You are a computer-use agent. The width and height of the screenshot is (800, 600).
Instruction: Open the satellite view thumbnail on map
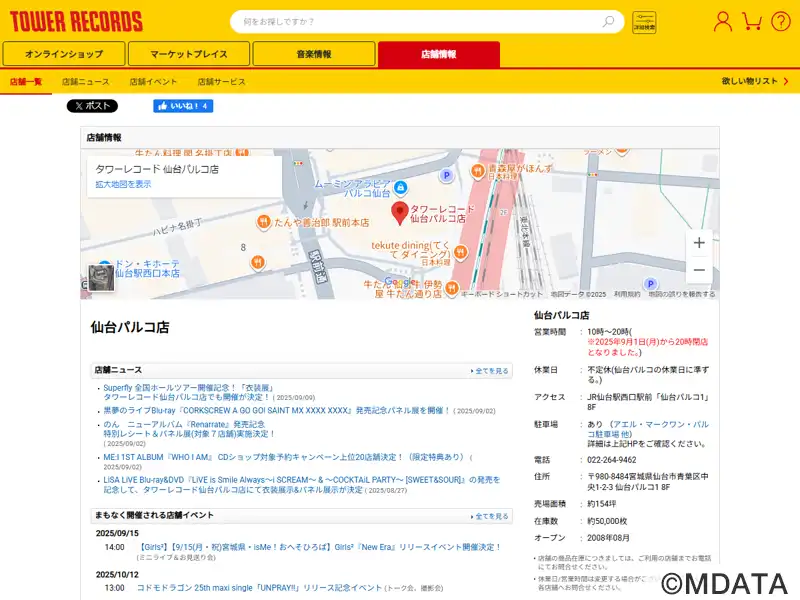coord(101,278)
